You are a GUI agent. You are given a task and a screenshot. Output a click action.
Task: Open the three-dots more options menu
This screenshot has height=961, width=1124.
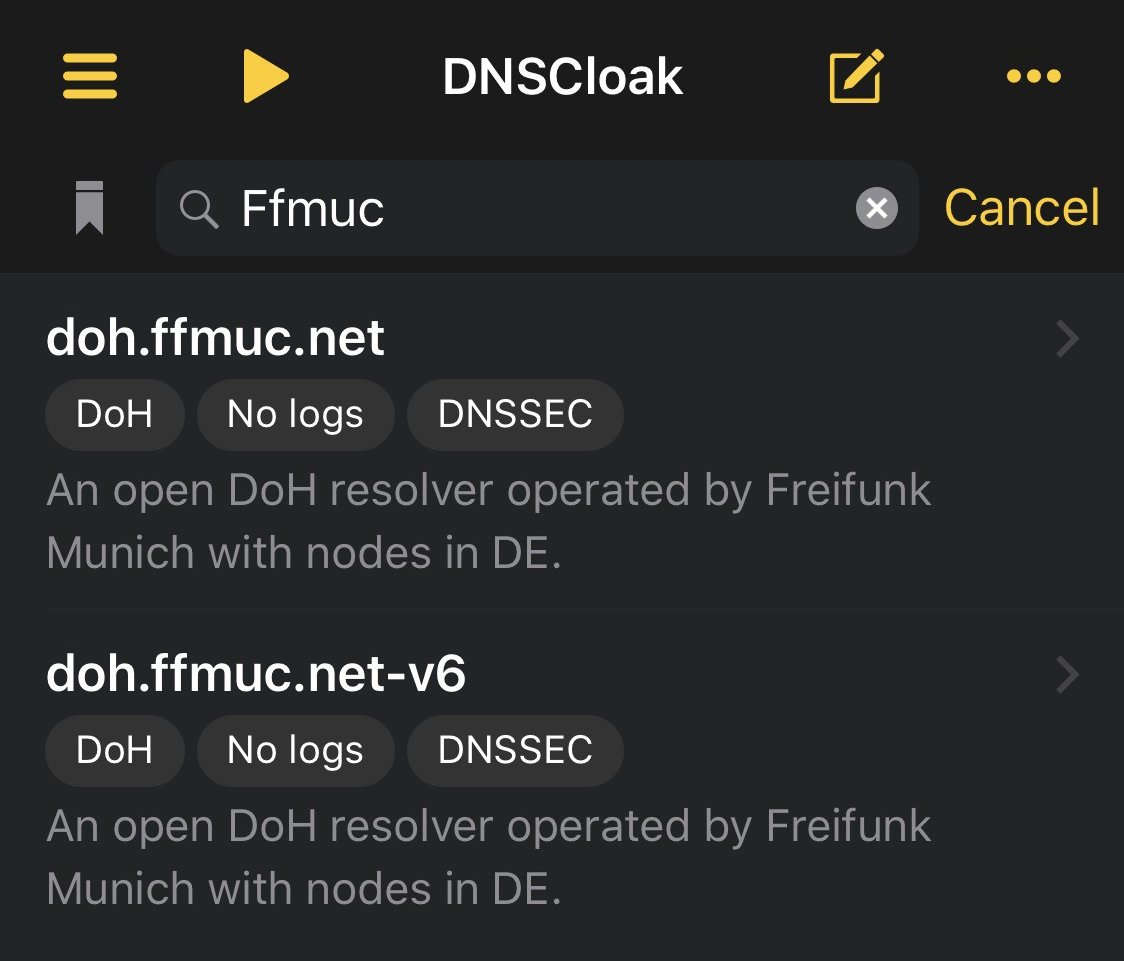pyautogui.click(x=1033, y=76)
